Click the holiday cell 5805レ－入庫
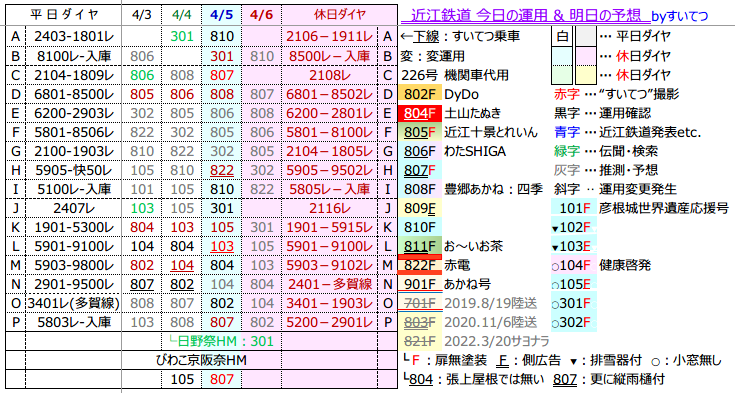The height and width of the screenshot is (393, 735). [330, 189]
